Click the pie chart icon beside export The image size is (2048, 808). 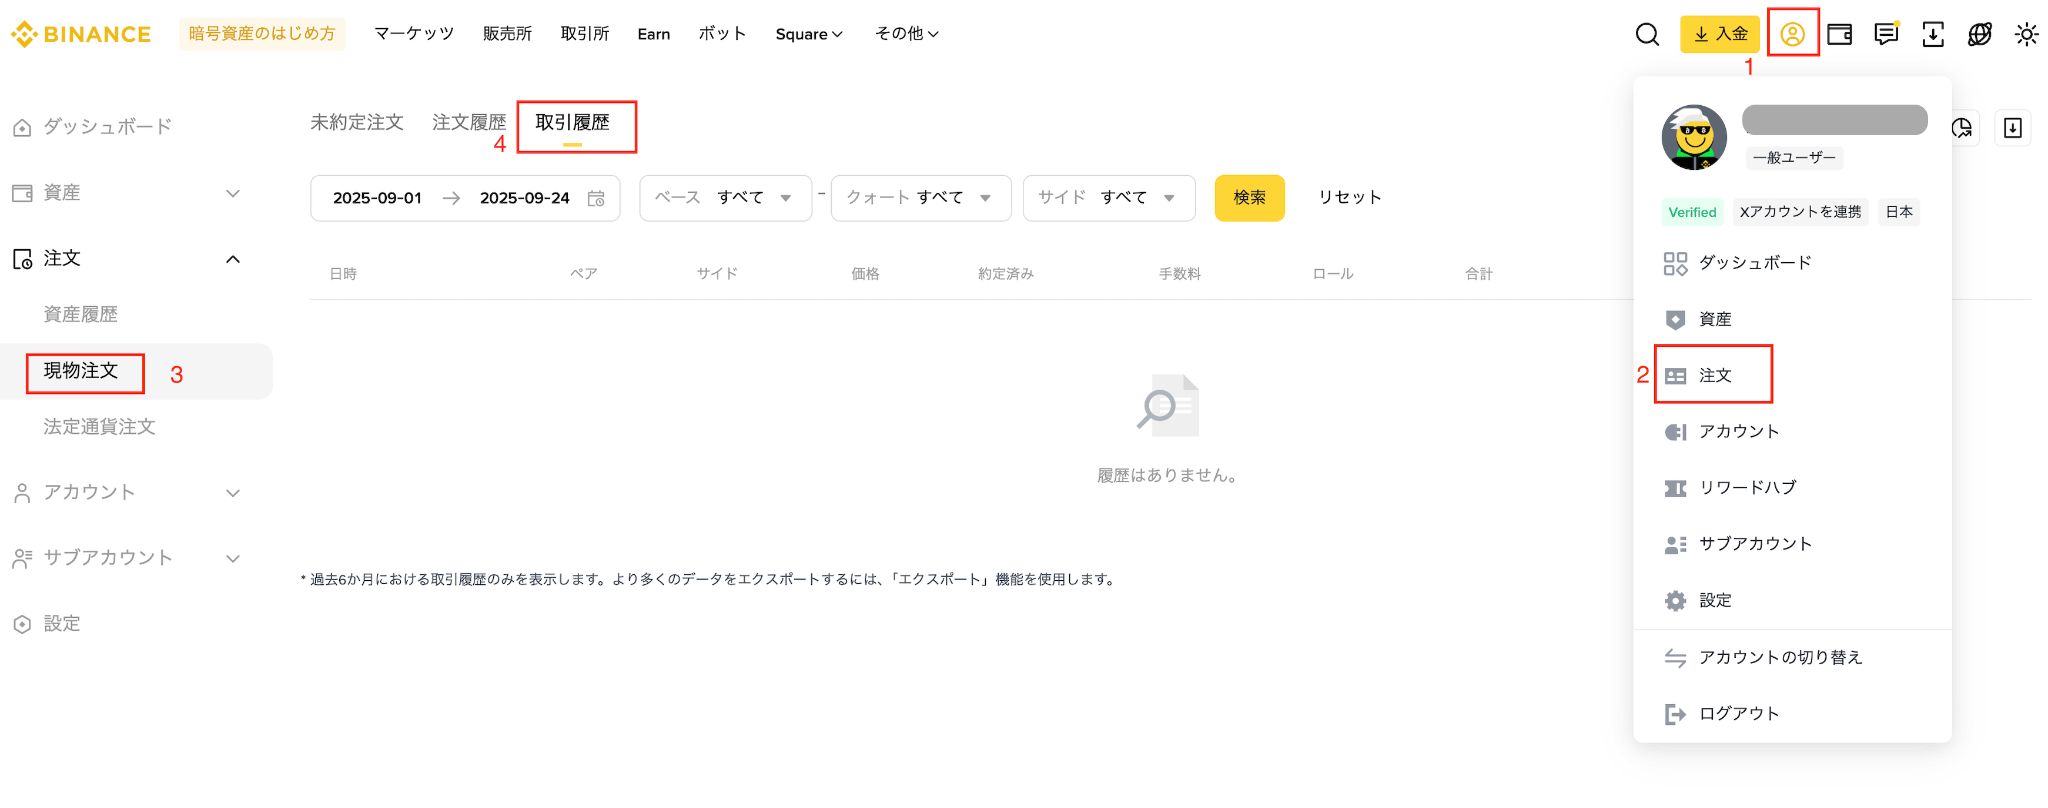pyautogui.click(x=1962, y=128)
